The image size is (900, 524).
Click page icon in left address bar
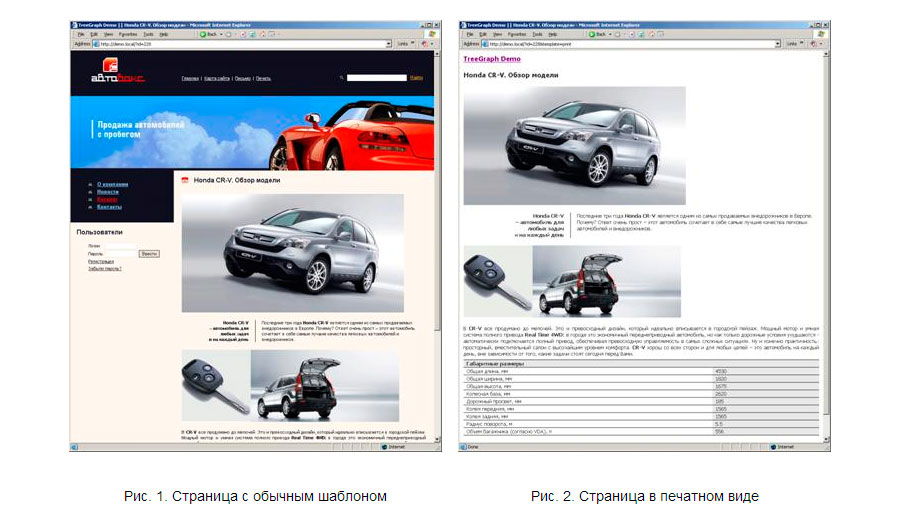click(96, 44)
